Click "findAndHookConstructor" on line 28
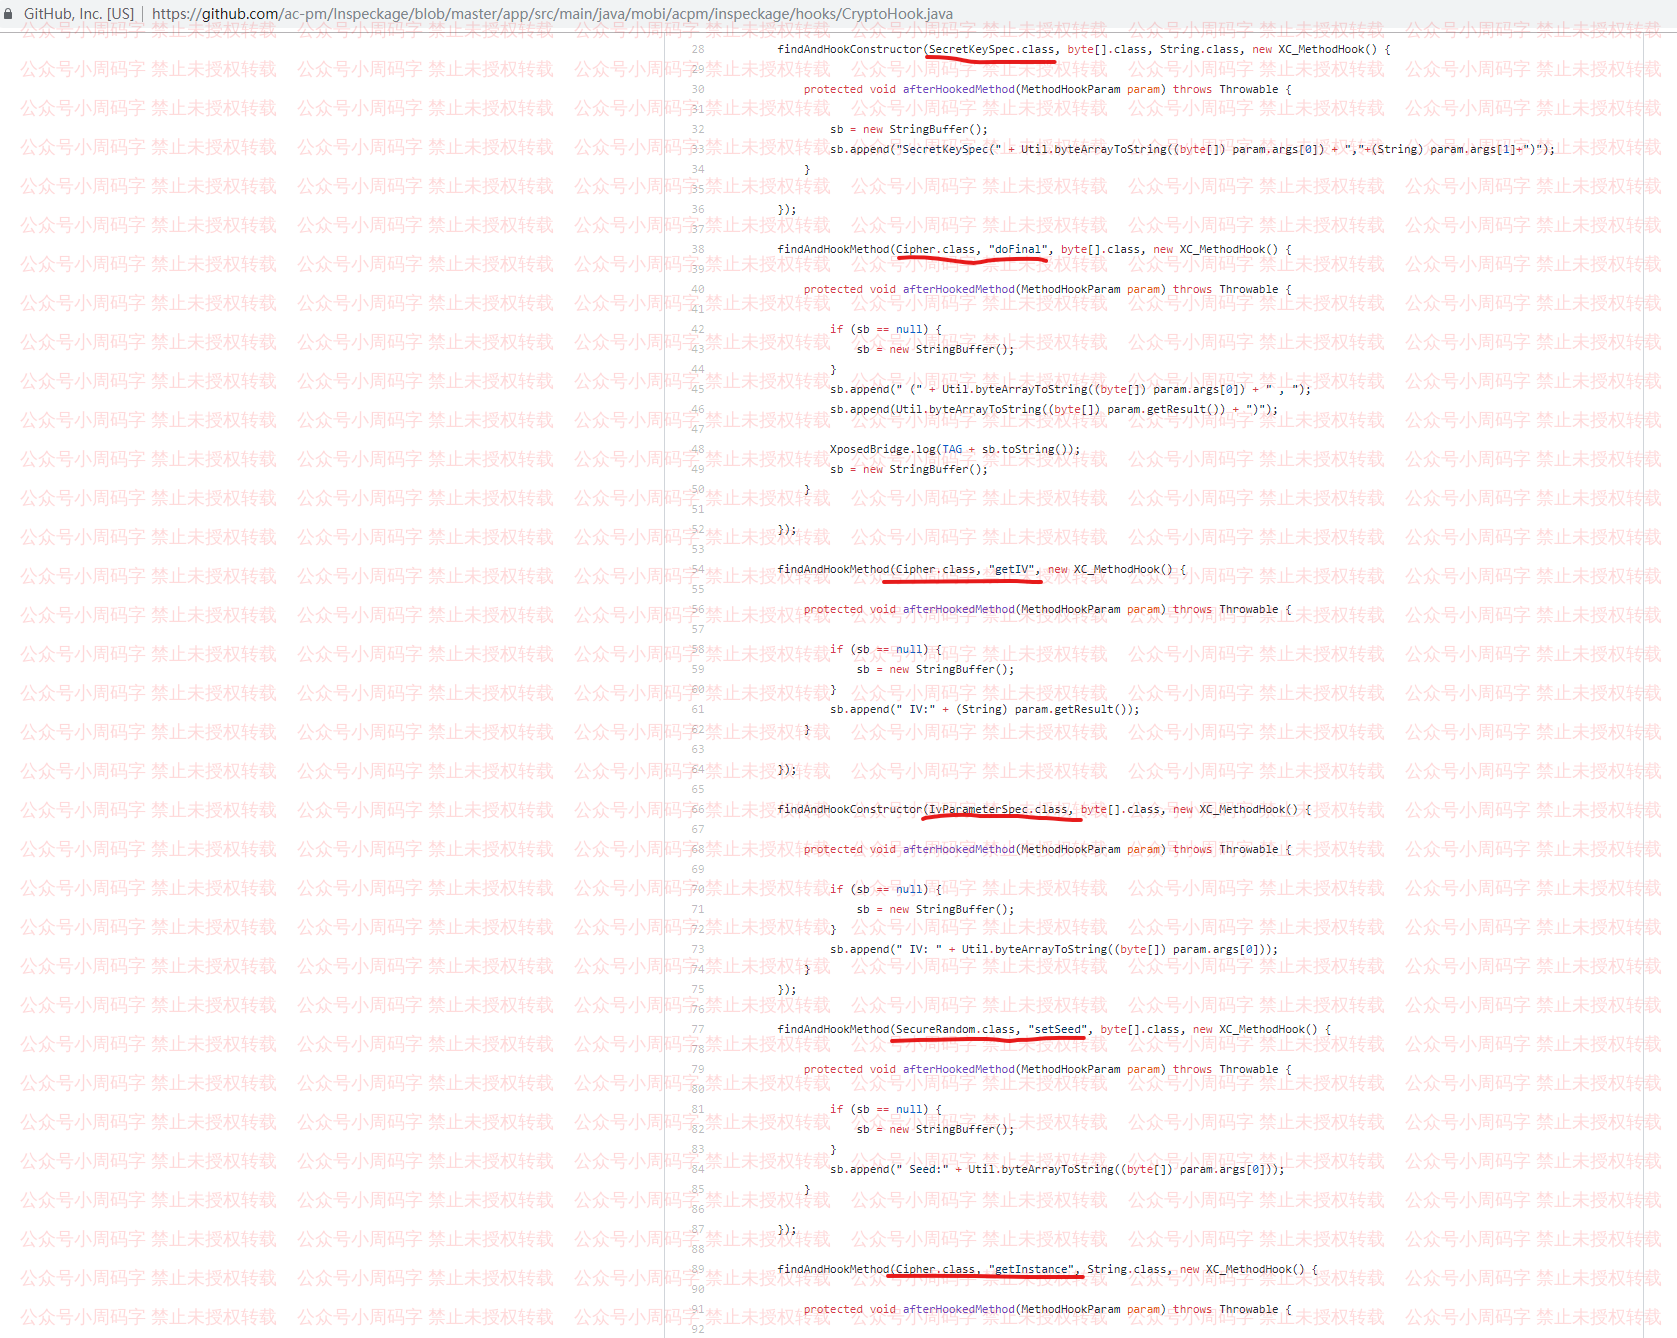1677x1338 pixels. click(x=850, y=49)
